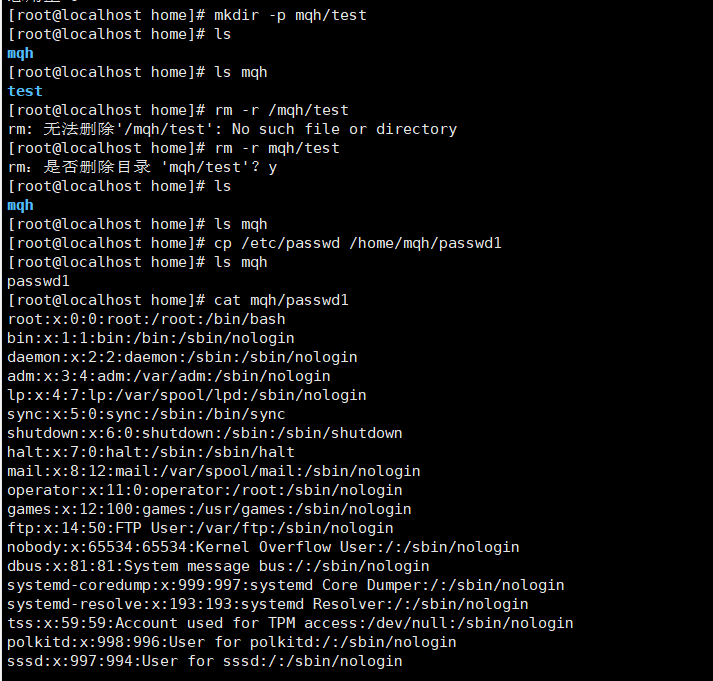Image resolution: width=713 pixels, height=681 pixels.
Task: Click the 'shutdown:x:6:0' entry line
Action: (204, 433)
